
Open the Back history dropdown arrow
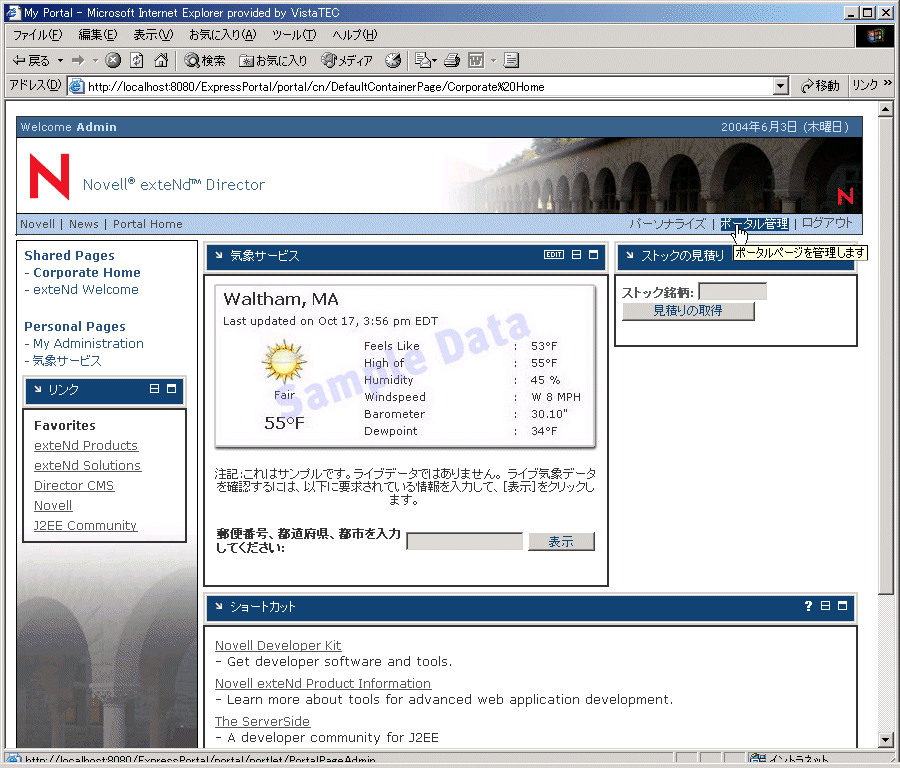point(60,60)
